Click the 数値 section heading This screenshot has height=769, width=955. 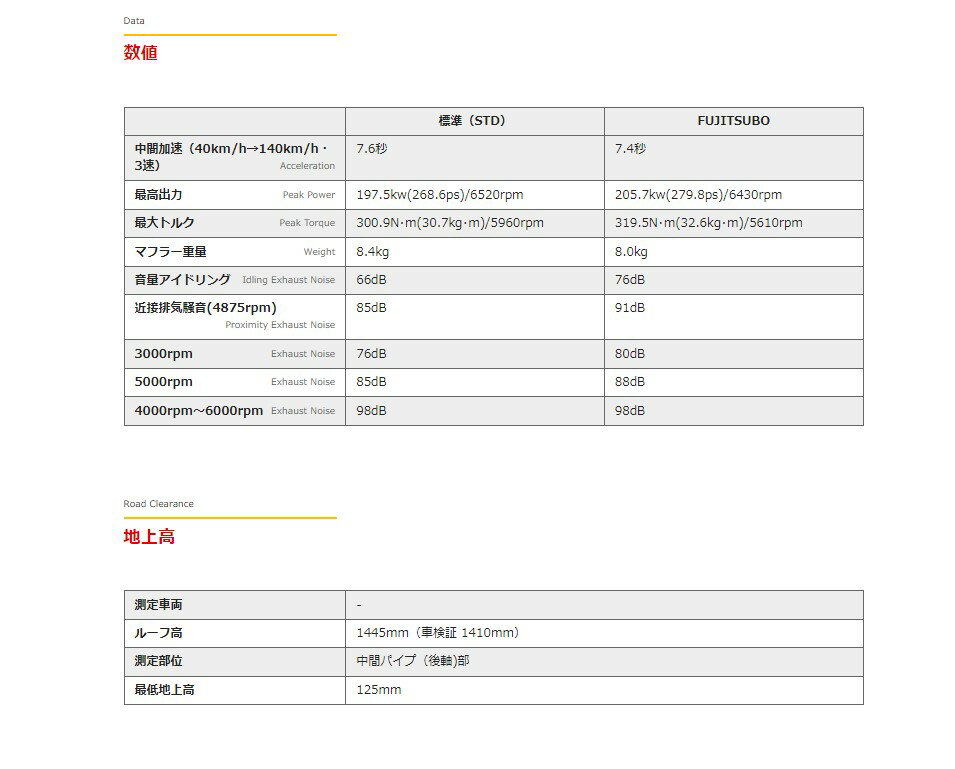click(140, 53)
